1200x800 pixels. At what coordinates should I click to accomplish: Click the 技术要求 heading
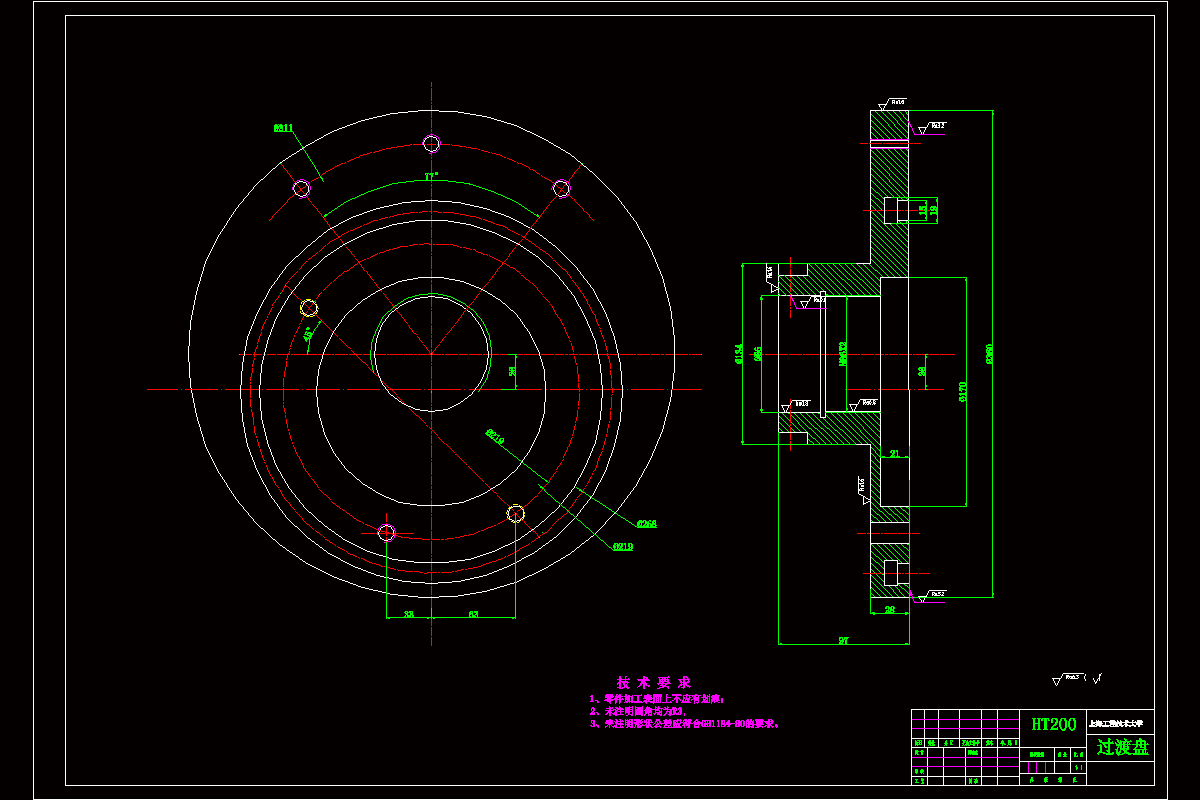click(653, 681)
